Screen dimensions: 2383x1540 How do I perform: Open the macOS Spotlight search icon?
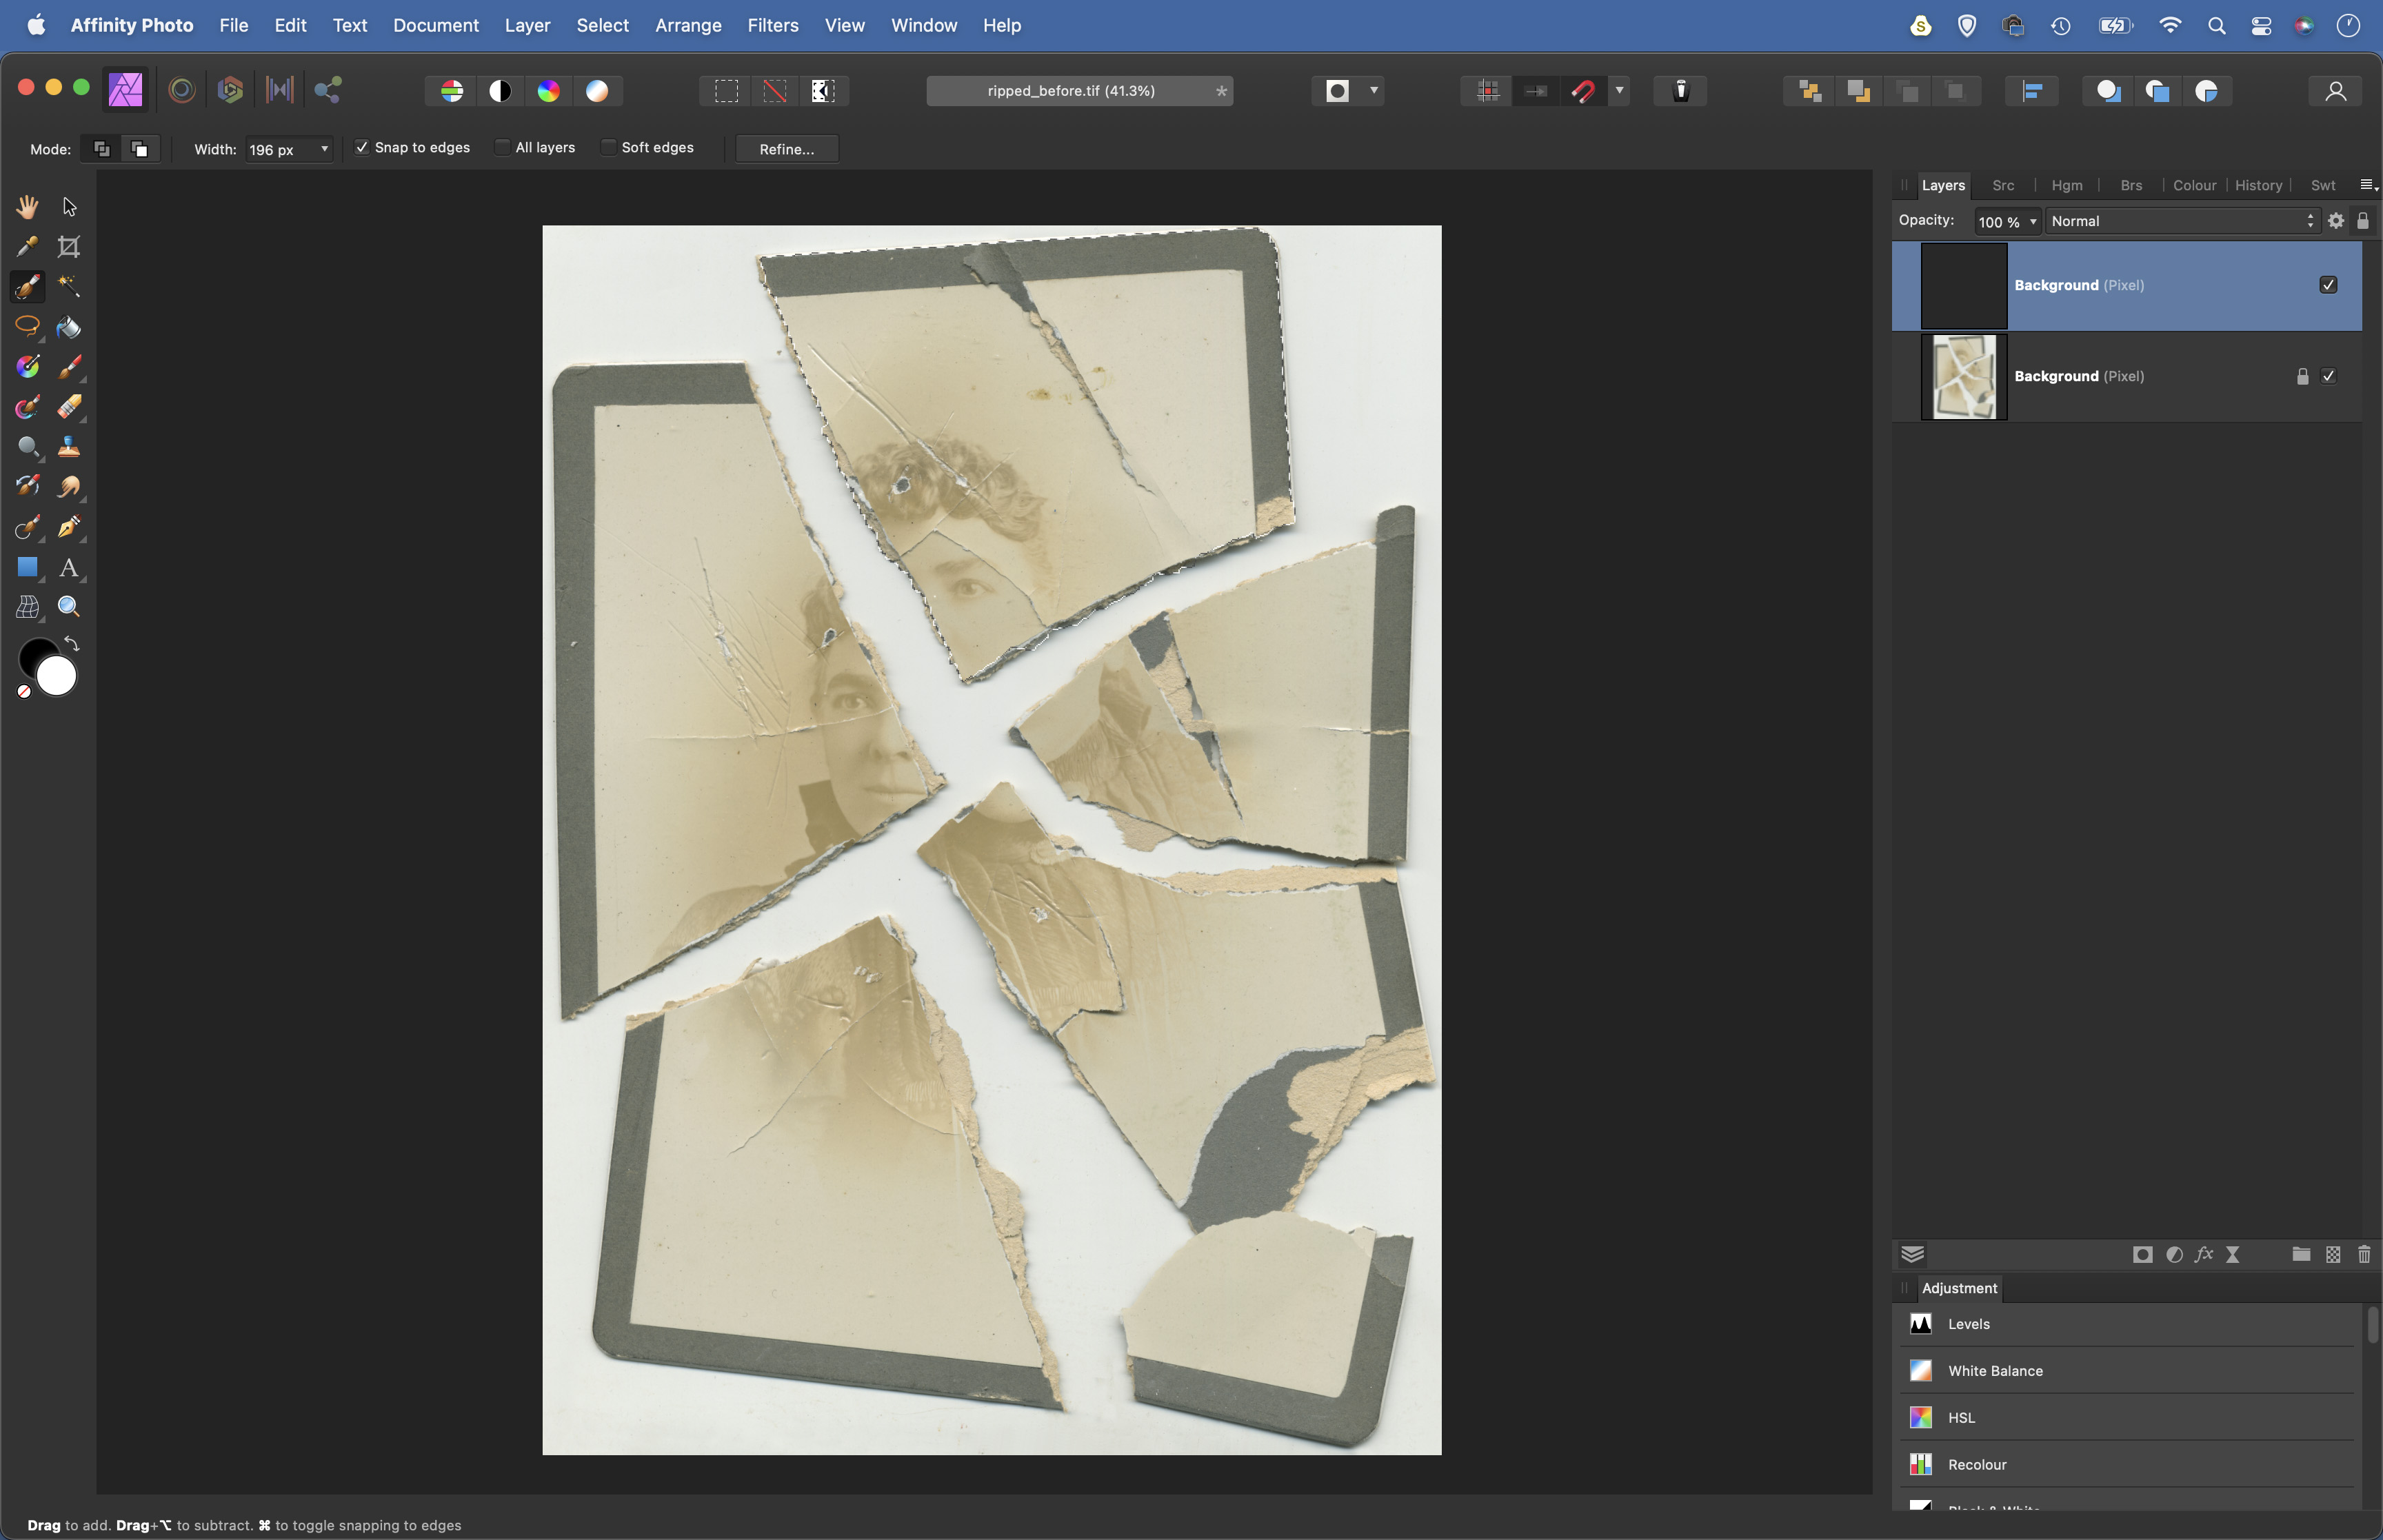tap(2217, 26)
